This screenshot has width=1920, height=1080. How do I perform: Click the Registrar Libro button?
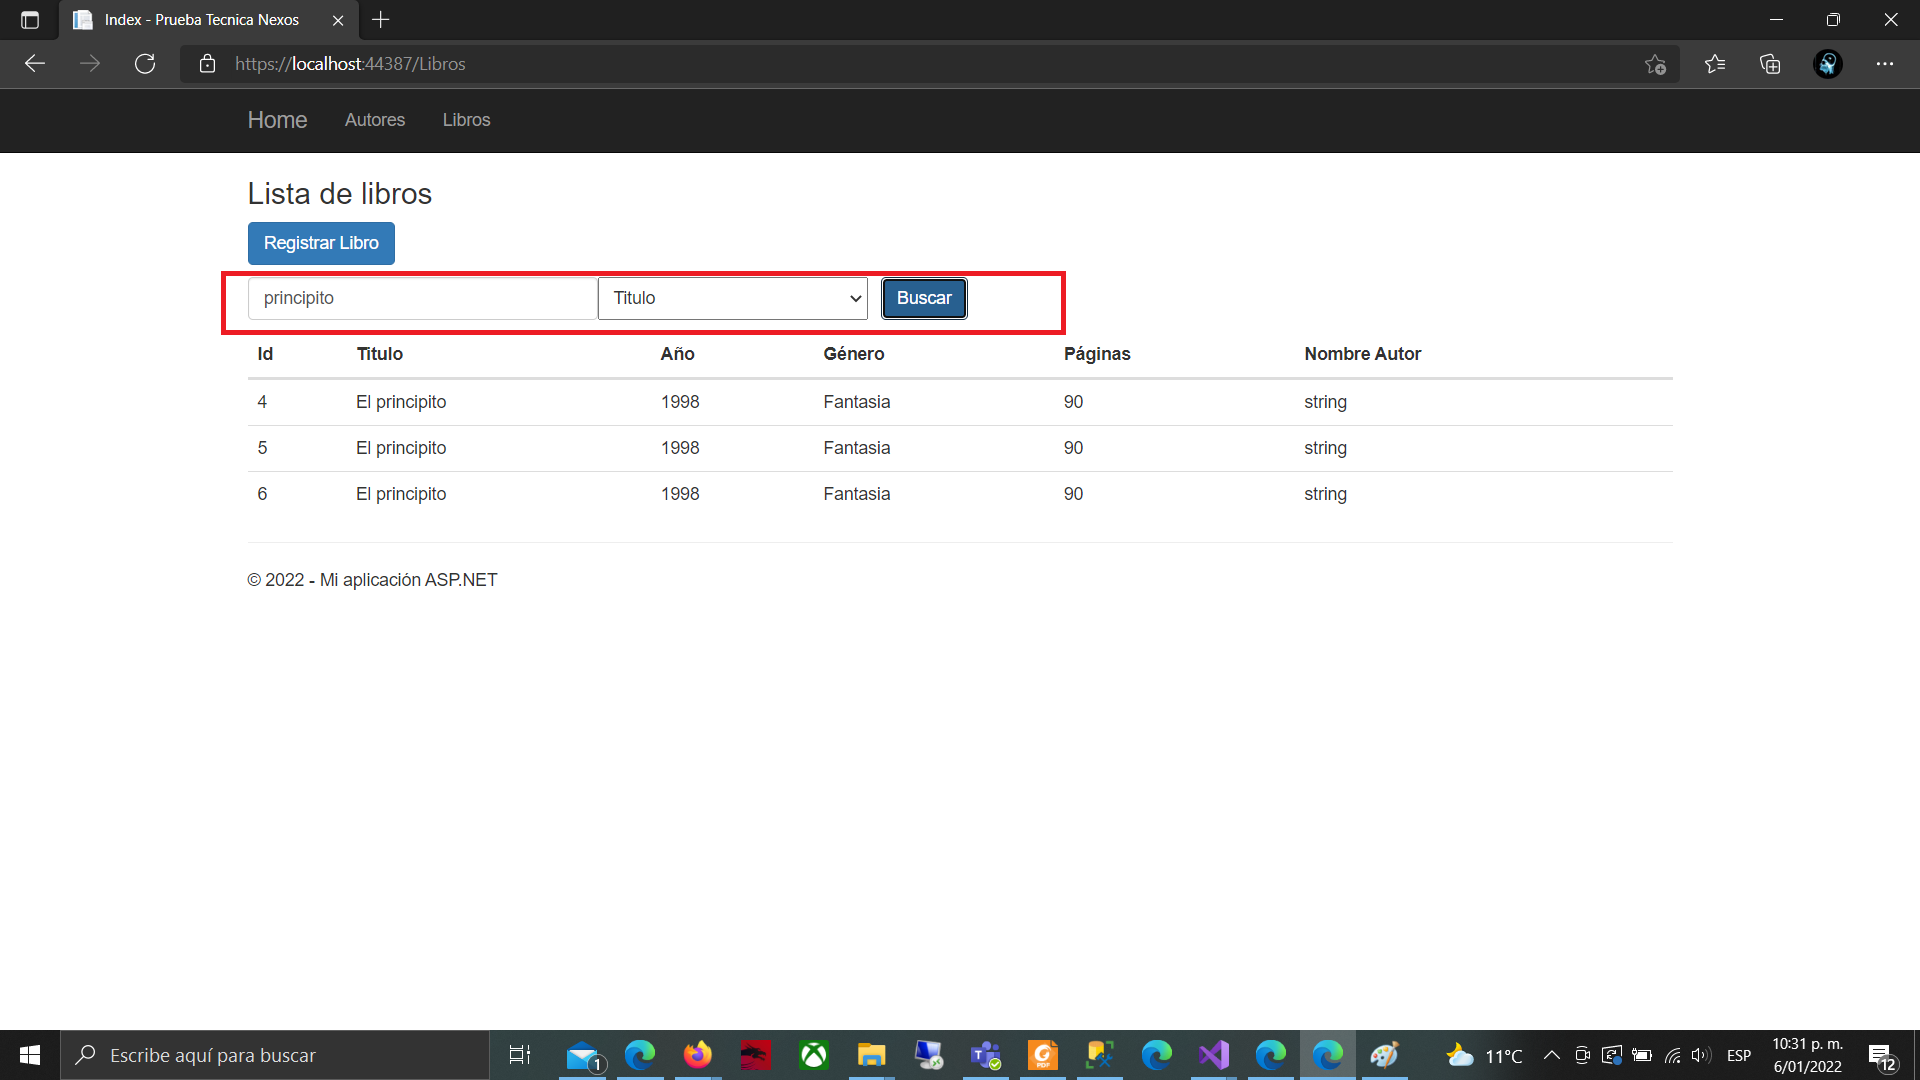point(321,243)
